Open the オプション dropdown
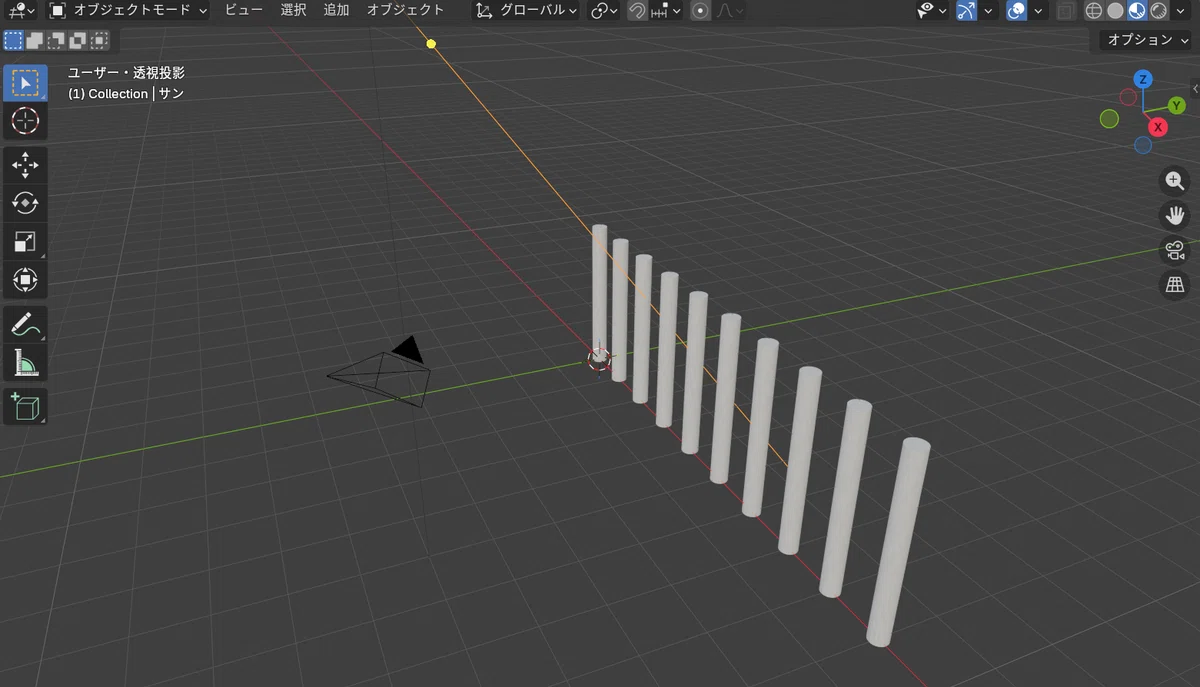The height and width of the screenshot is (687, 1200). coord(1144,39)
